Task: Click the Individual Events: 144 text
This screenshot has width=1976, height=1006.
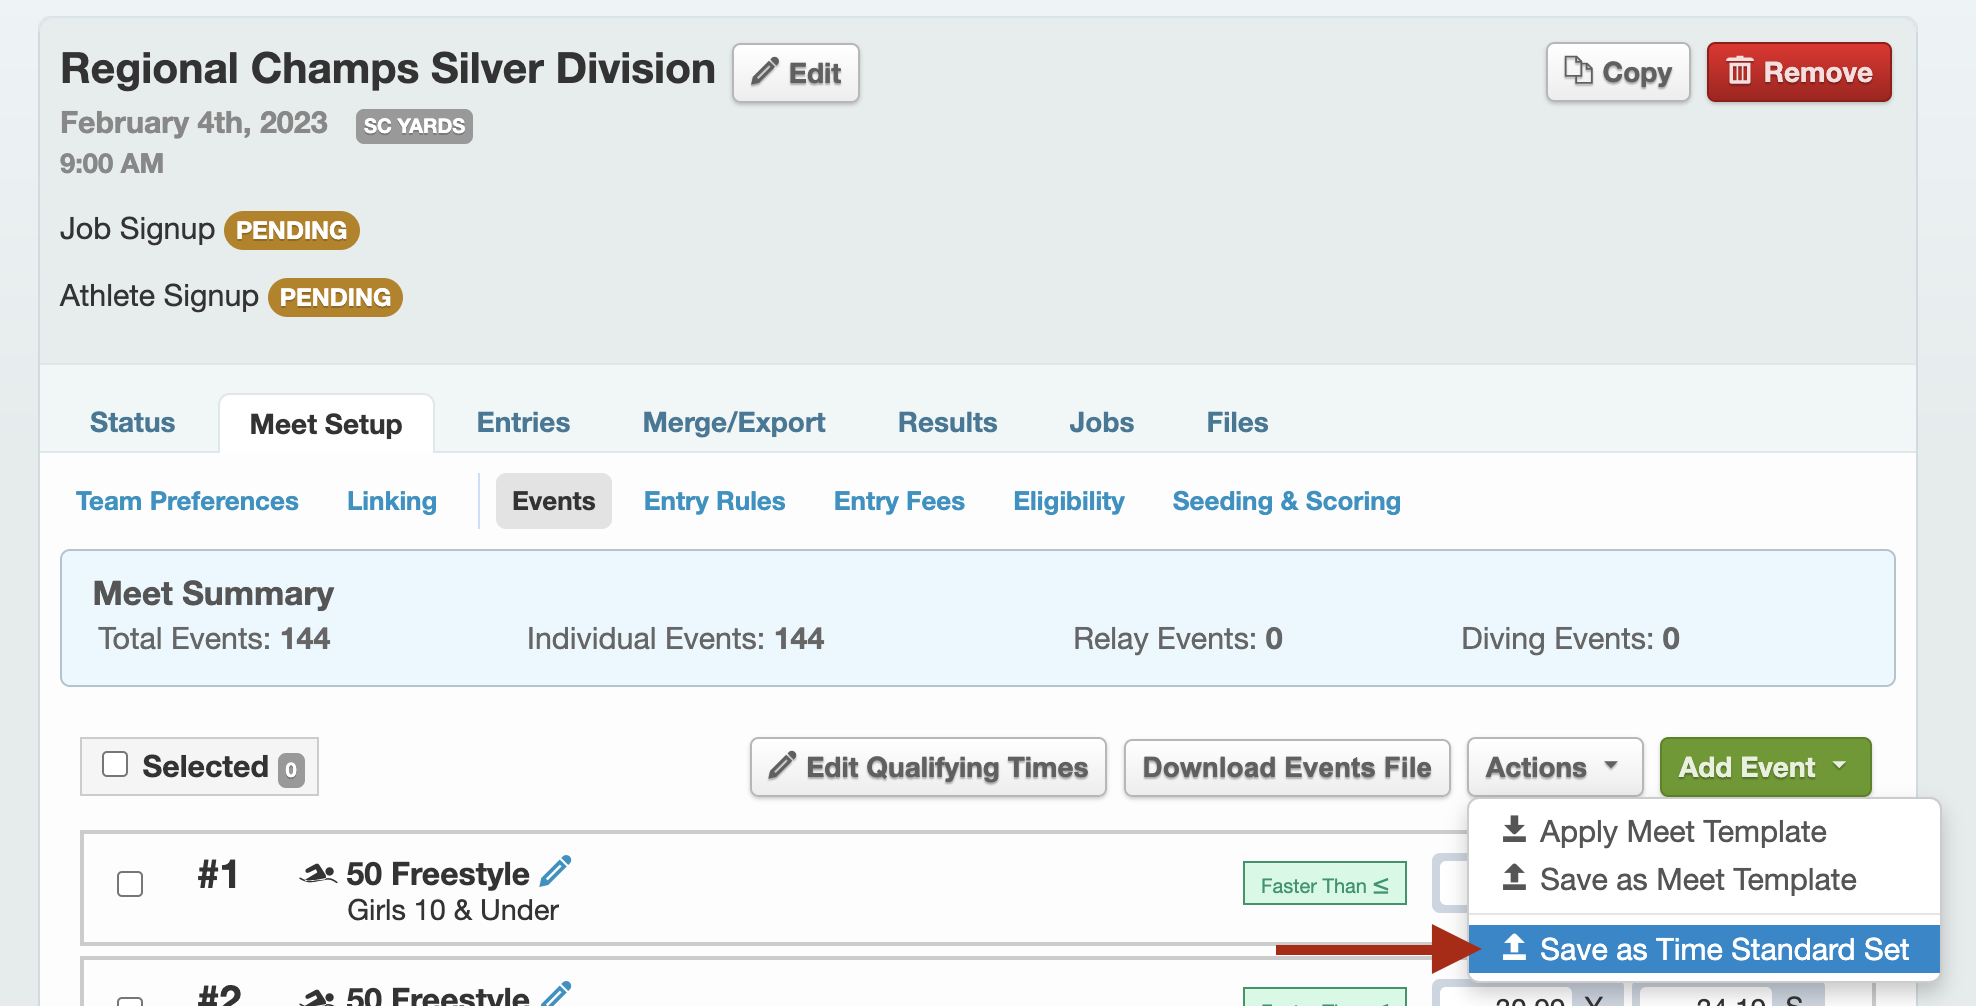Action: point(675,638)
